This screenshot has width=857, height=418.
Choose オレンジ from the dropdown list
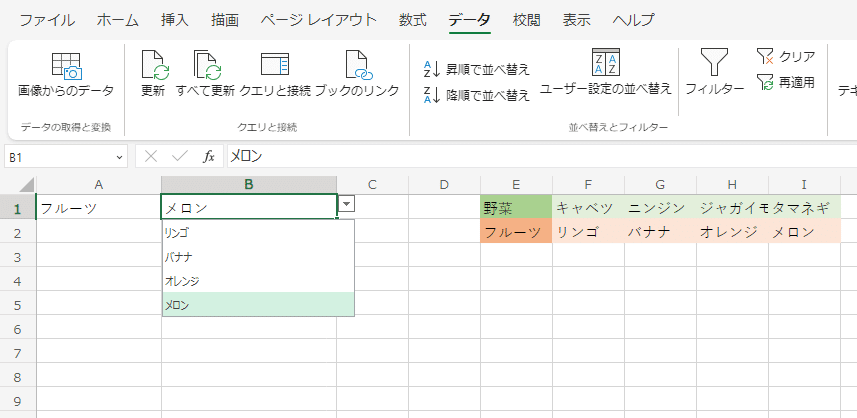click(258, 280)
